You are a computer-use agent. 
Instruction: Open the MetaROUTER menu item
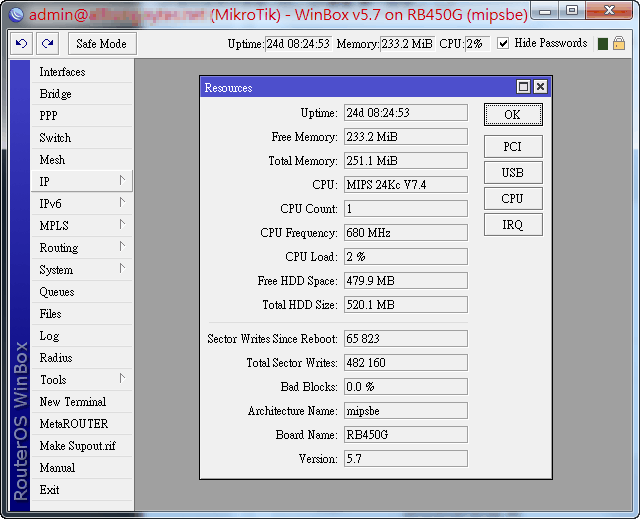point(82,424)
